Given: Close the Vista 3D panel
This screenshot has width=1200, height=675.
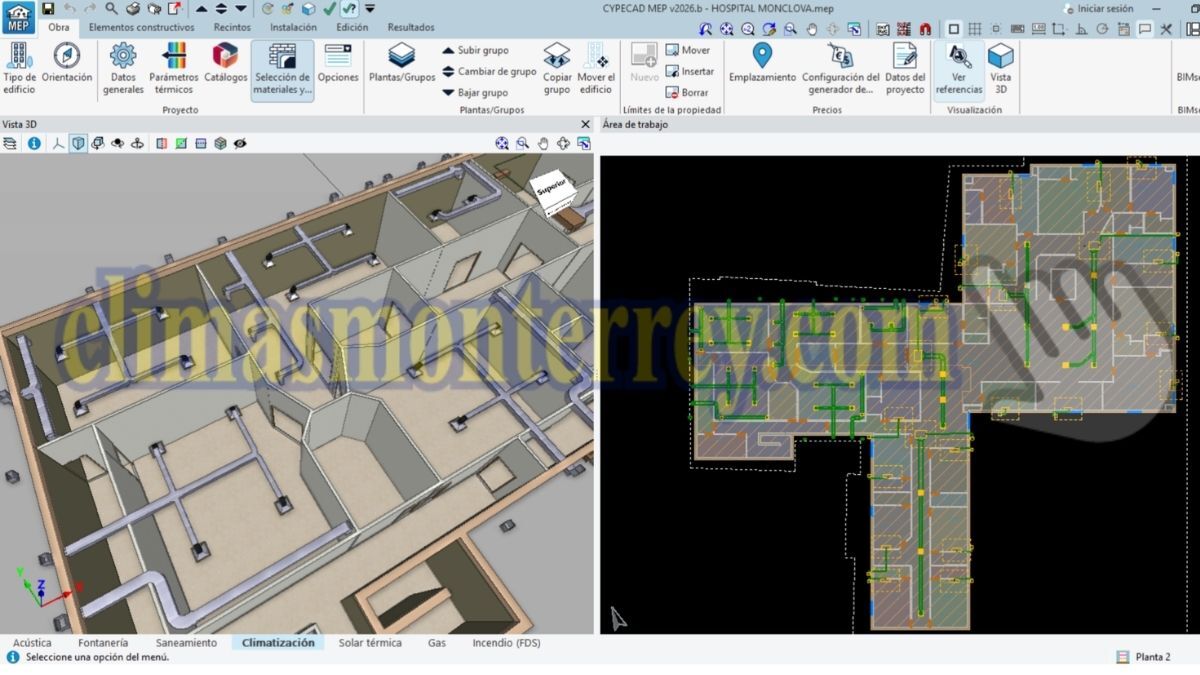Looking at the screenshot, I should pyautogui.click(x=585, y=124).
